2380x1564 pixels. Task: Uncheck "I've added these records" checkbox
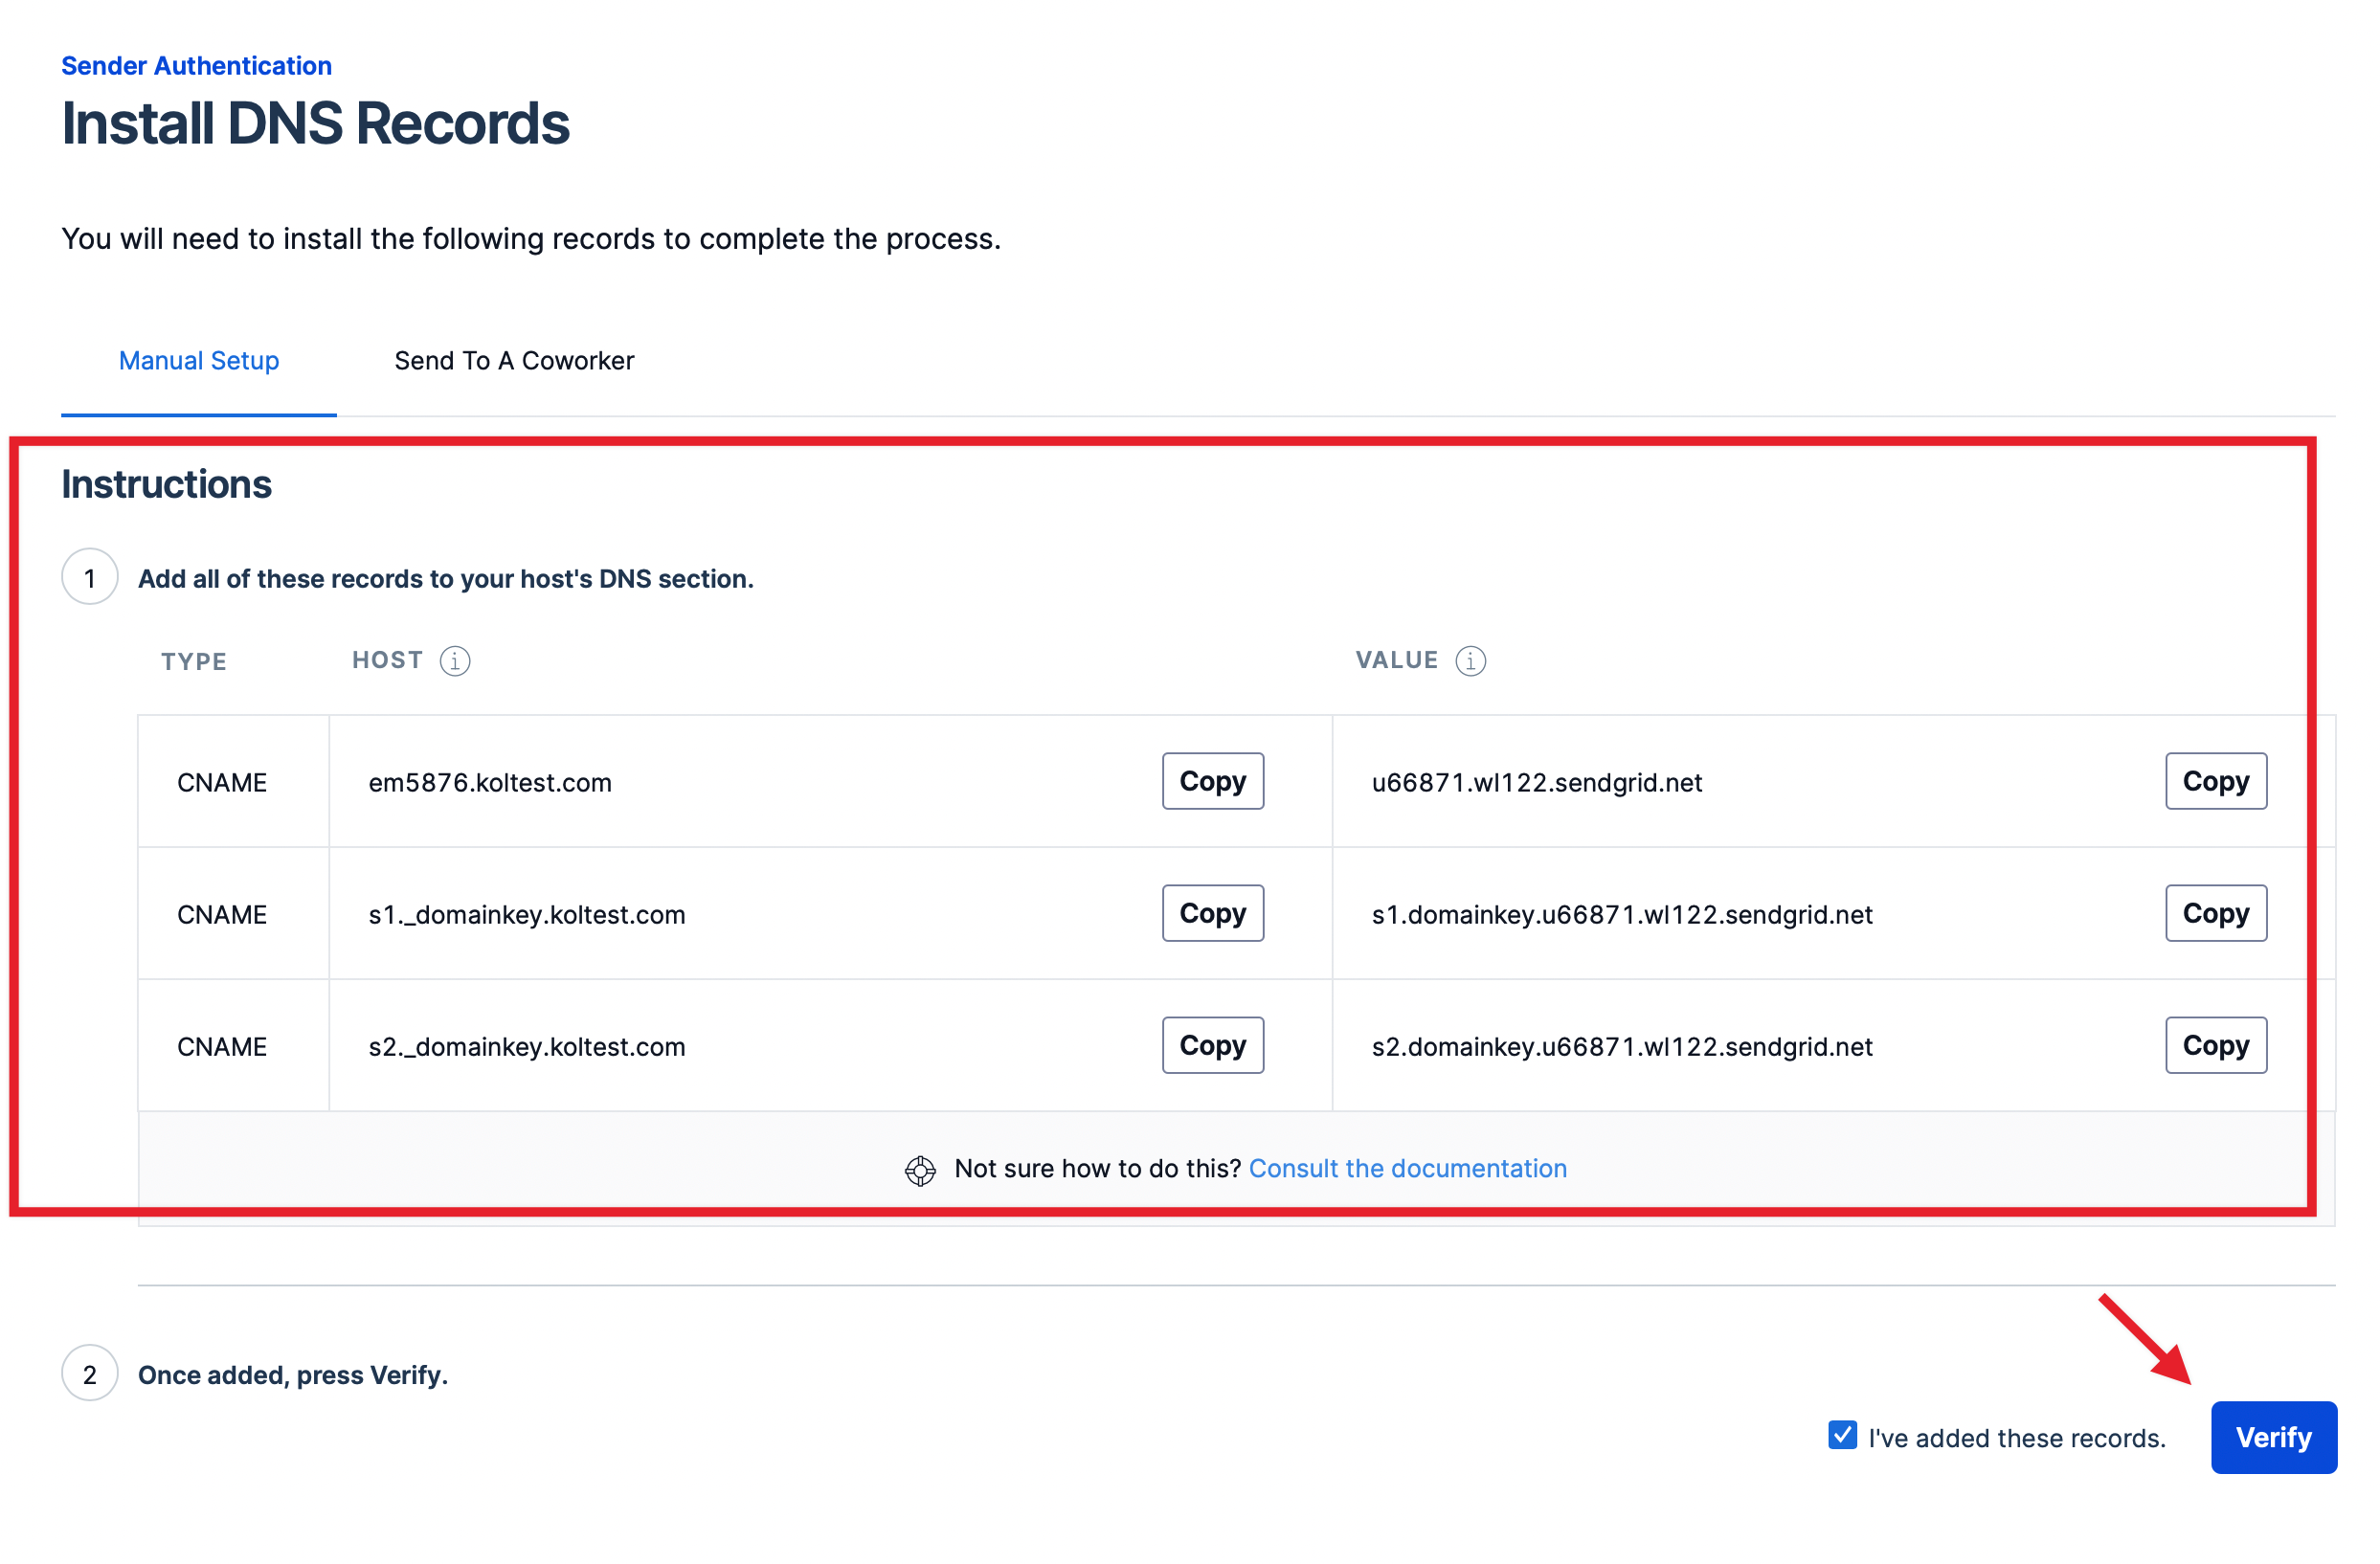point(1842,1435)
